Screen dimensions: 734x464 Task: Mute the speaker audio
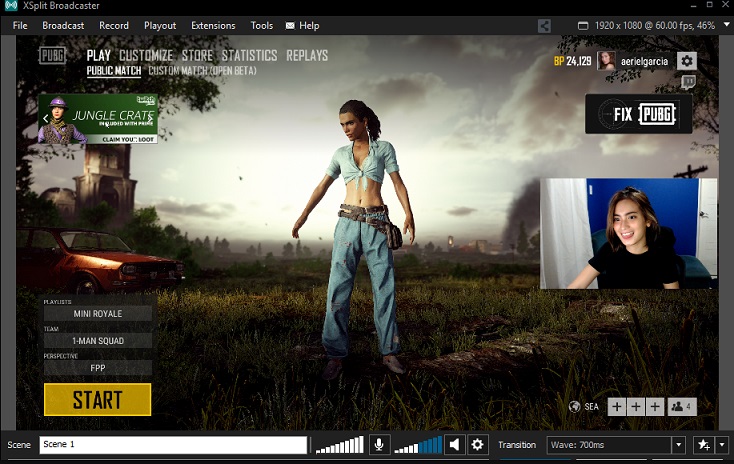(x=454, y=444)
